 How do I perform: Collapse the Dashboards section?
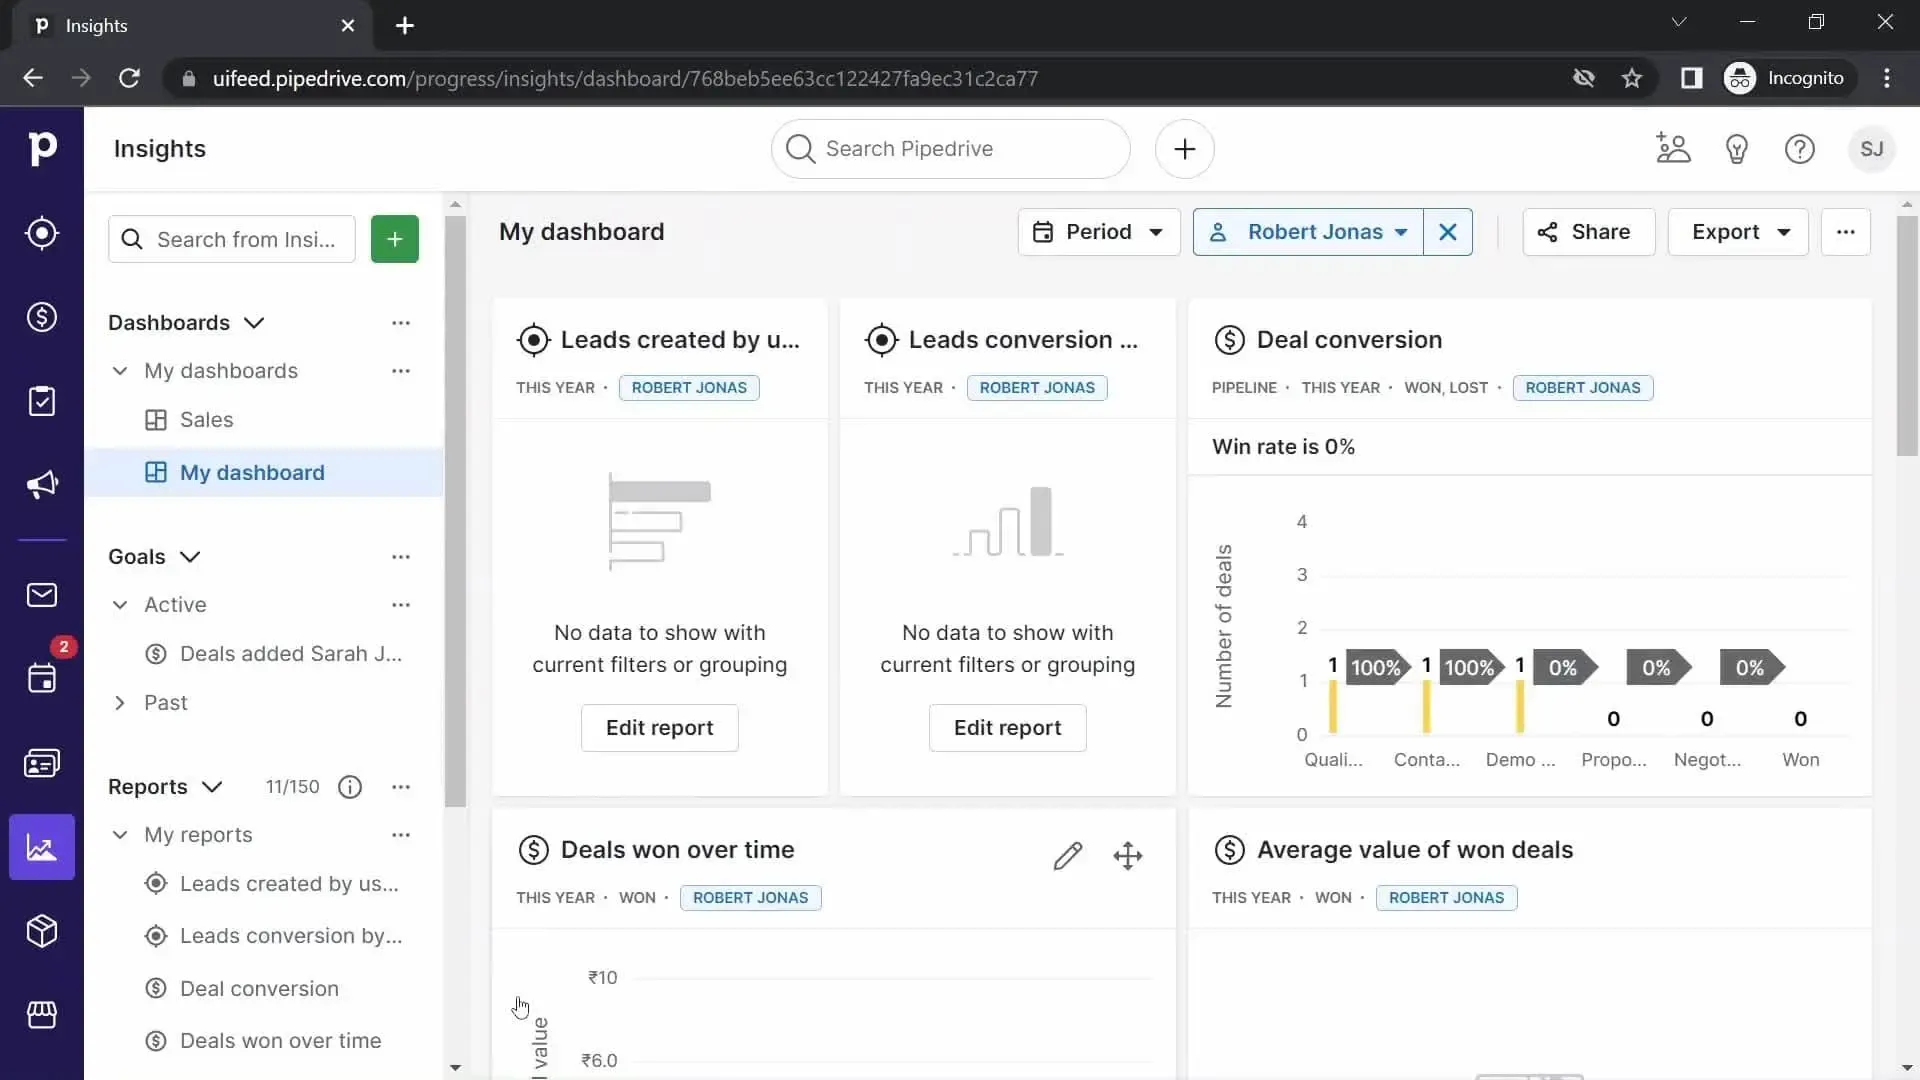(254, 323)
